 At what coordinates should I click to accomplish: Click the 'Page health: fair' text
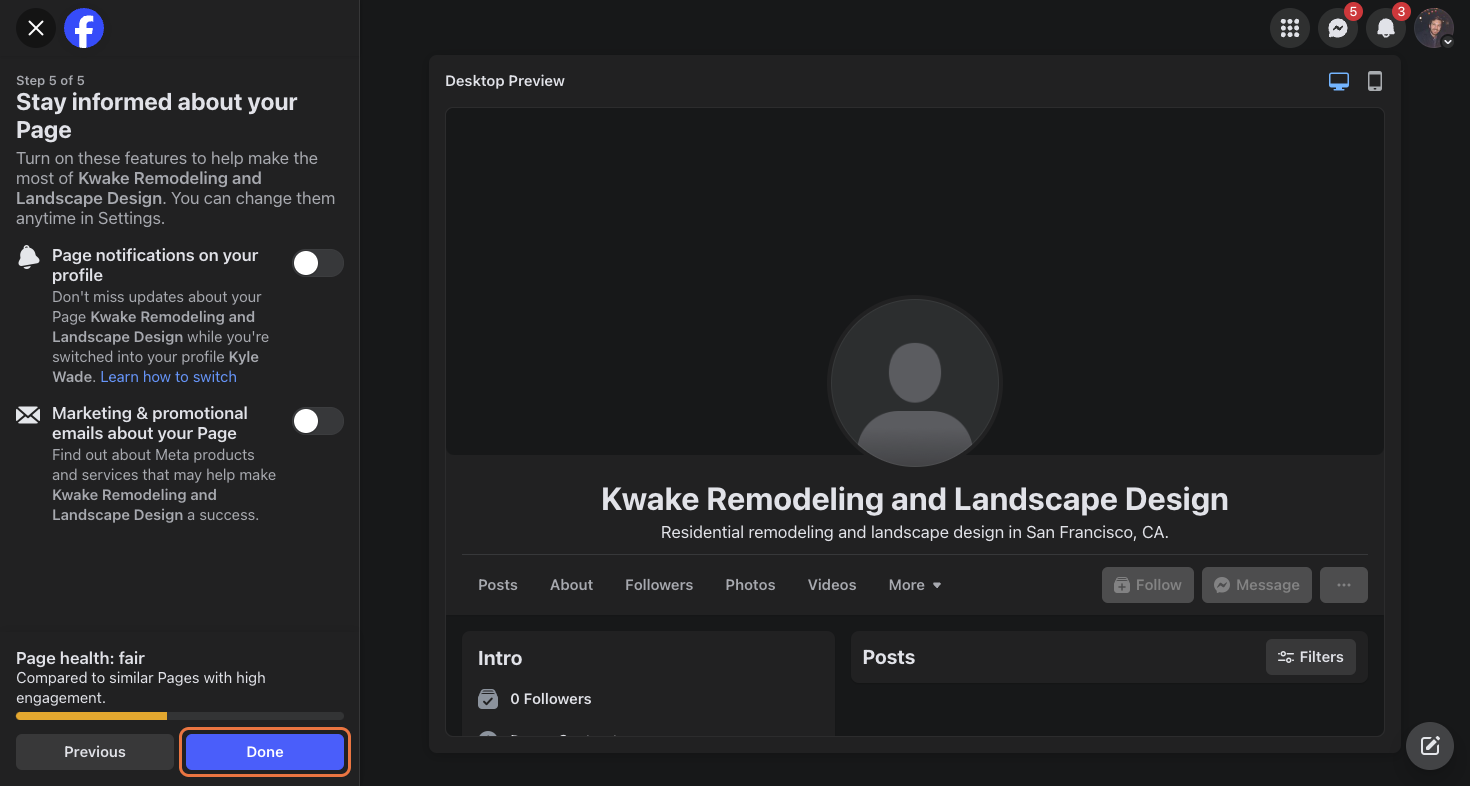pyautogui.click(x=80, y=658)
